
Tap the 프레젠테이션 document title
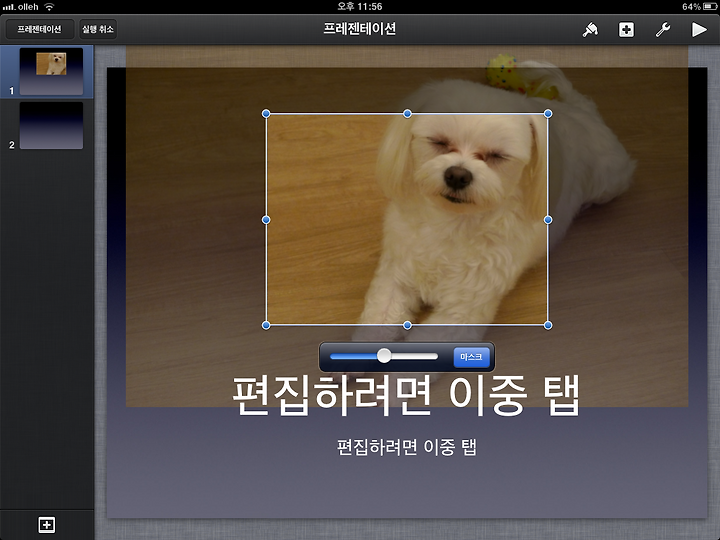[x=360, y=29]
